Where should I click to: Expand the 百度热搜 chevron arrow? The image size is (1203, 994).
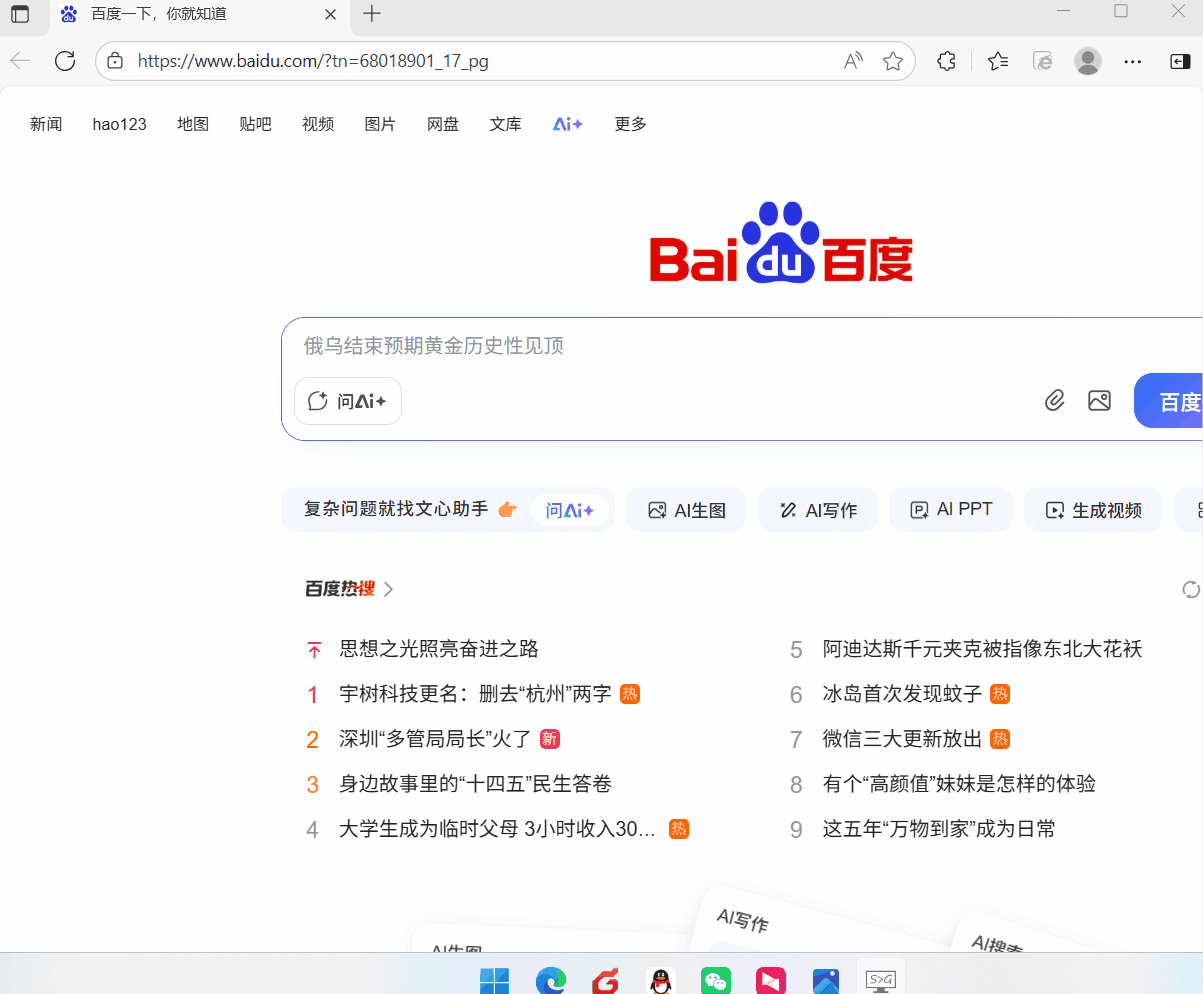389,589
